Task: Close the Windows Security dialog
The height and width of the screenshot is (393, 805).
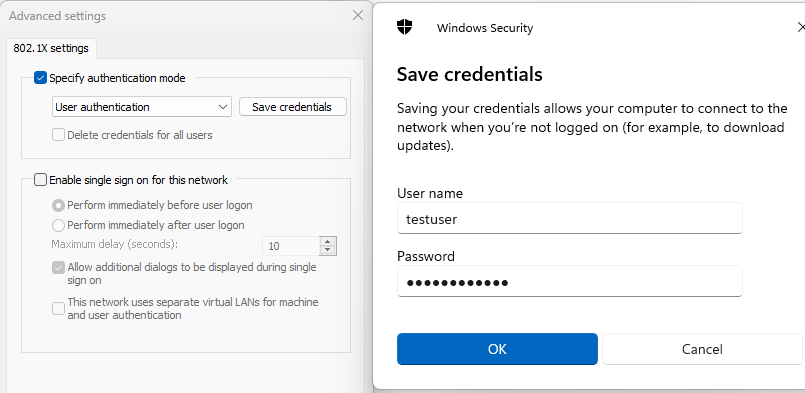Action: point(801,27)
